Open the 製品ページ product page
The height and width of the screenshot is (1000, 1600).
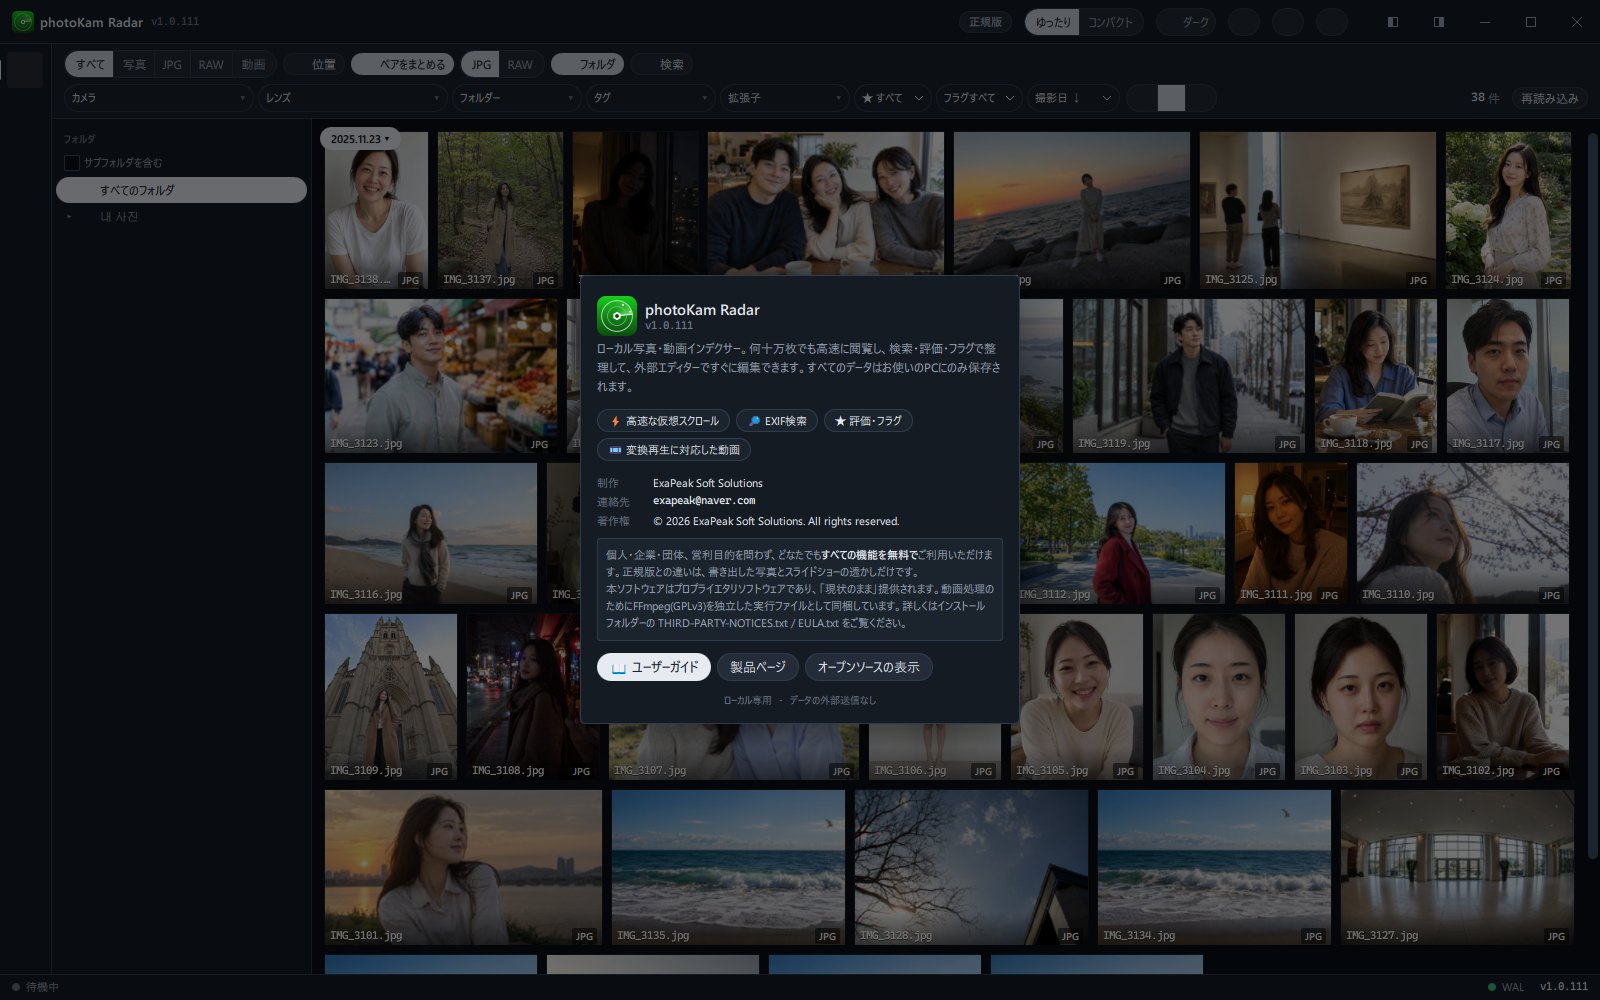point(758,667)
